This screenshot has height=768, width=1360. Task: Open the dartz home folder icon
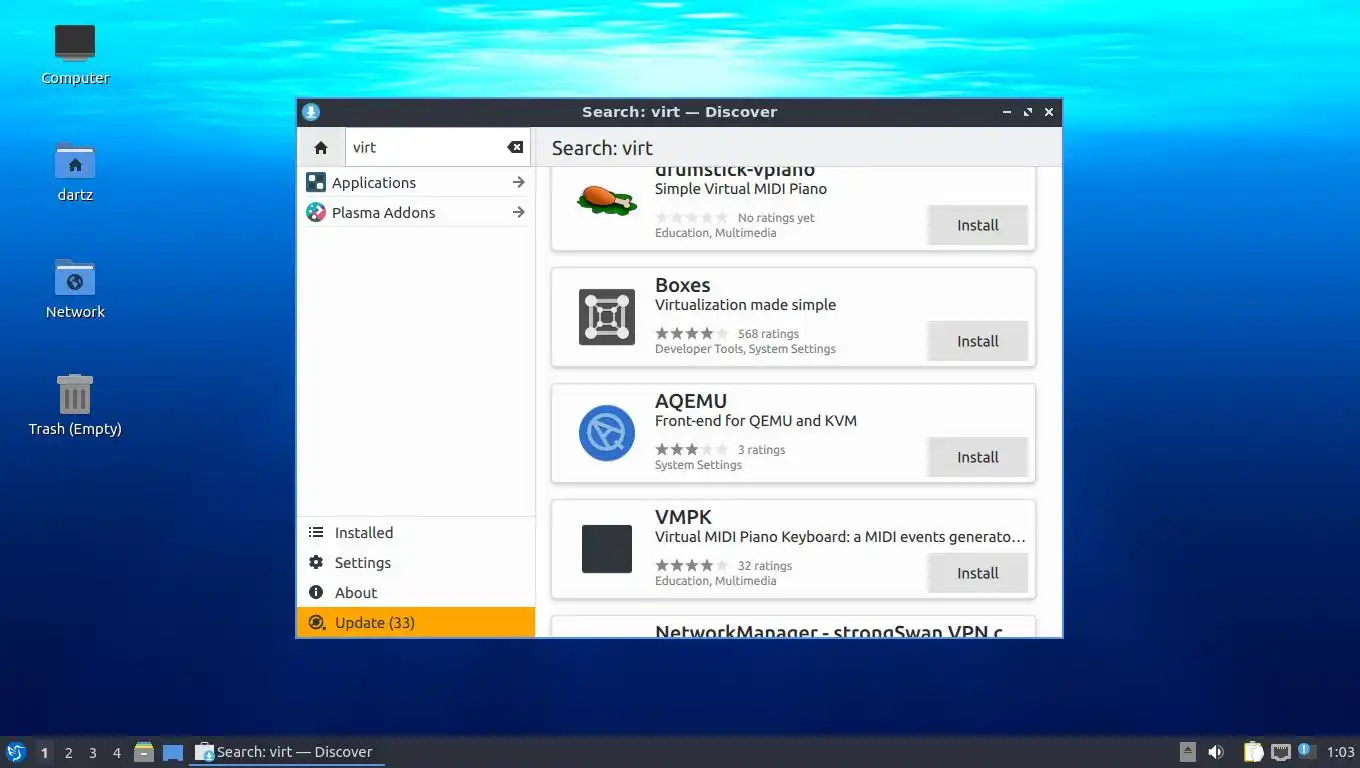(x=75, y=172)
